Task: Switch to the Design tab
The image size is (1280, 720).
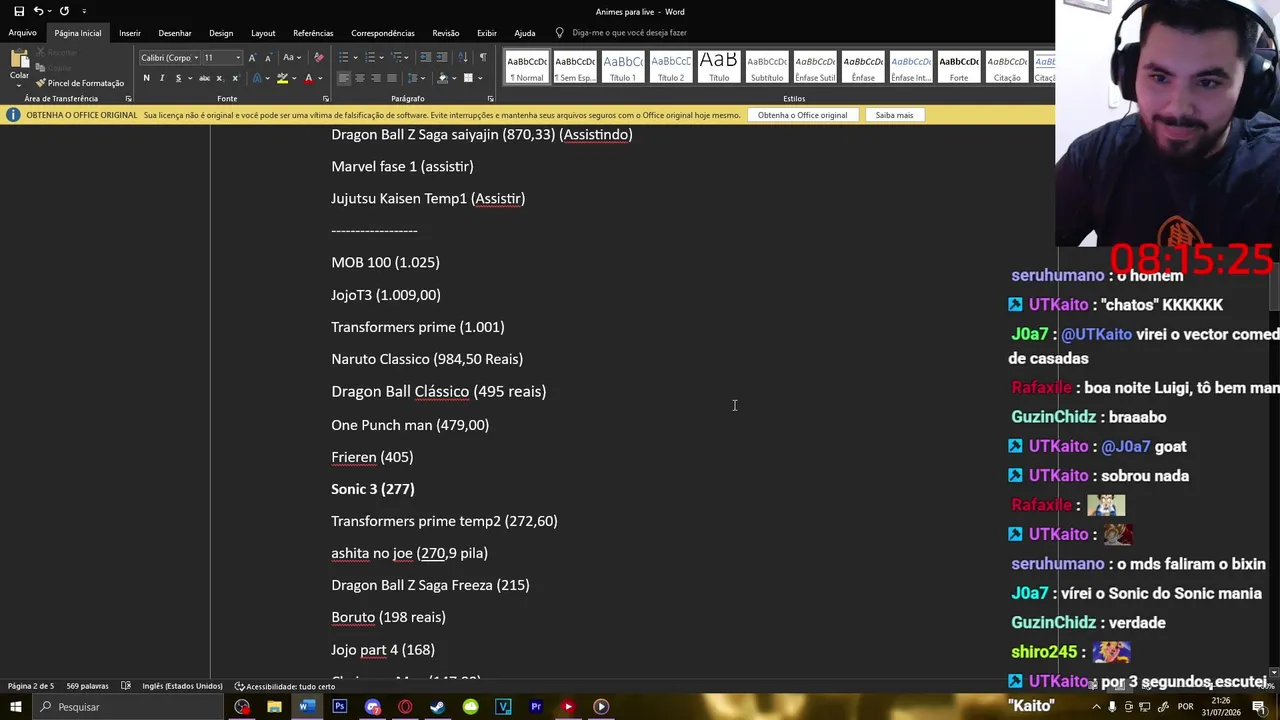Action: pos(221,33)
